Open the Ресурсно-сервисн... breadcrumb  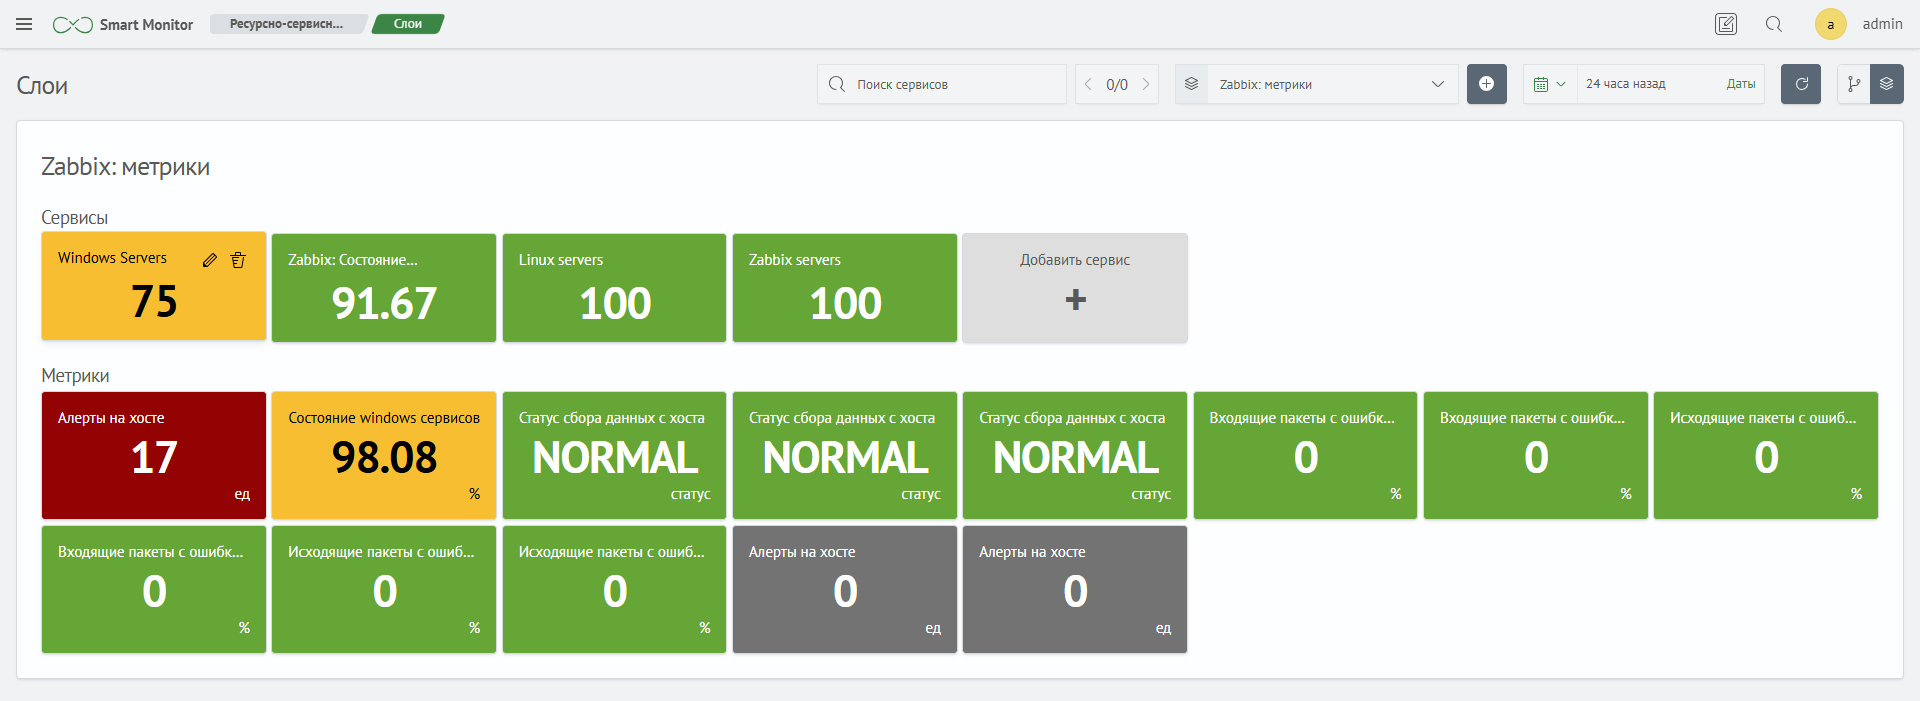tap(287, 24)
